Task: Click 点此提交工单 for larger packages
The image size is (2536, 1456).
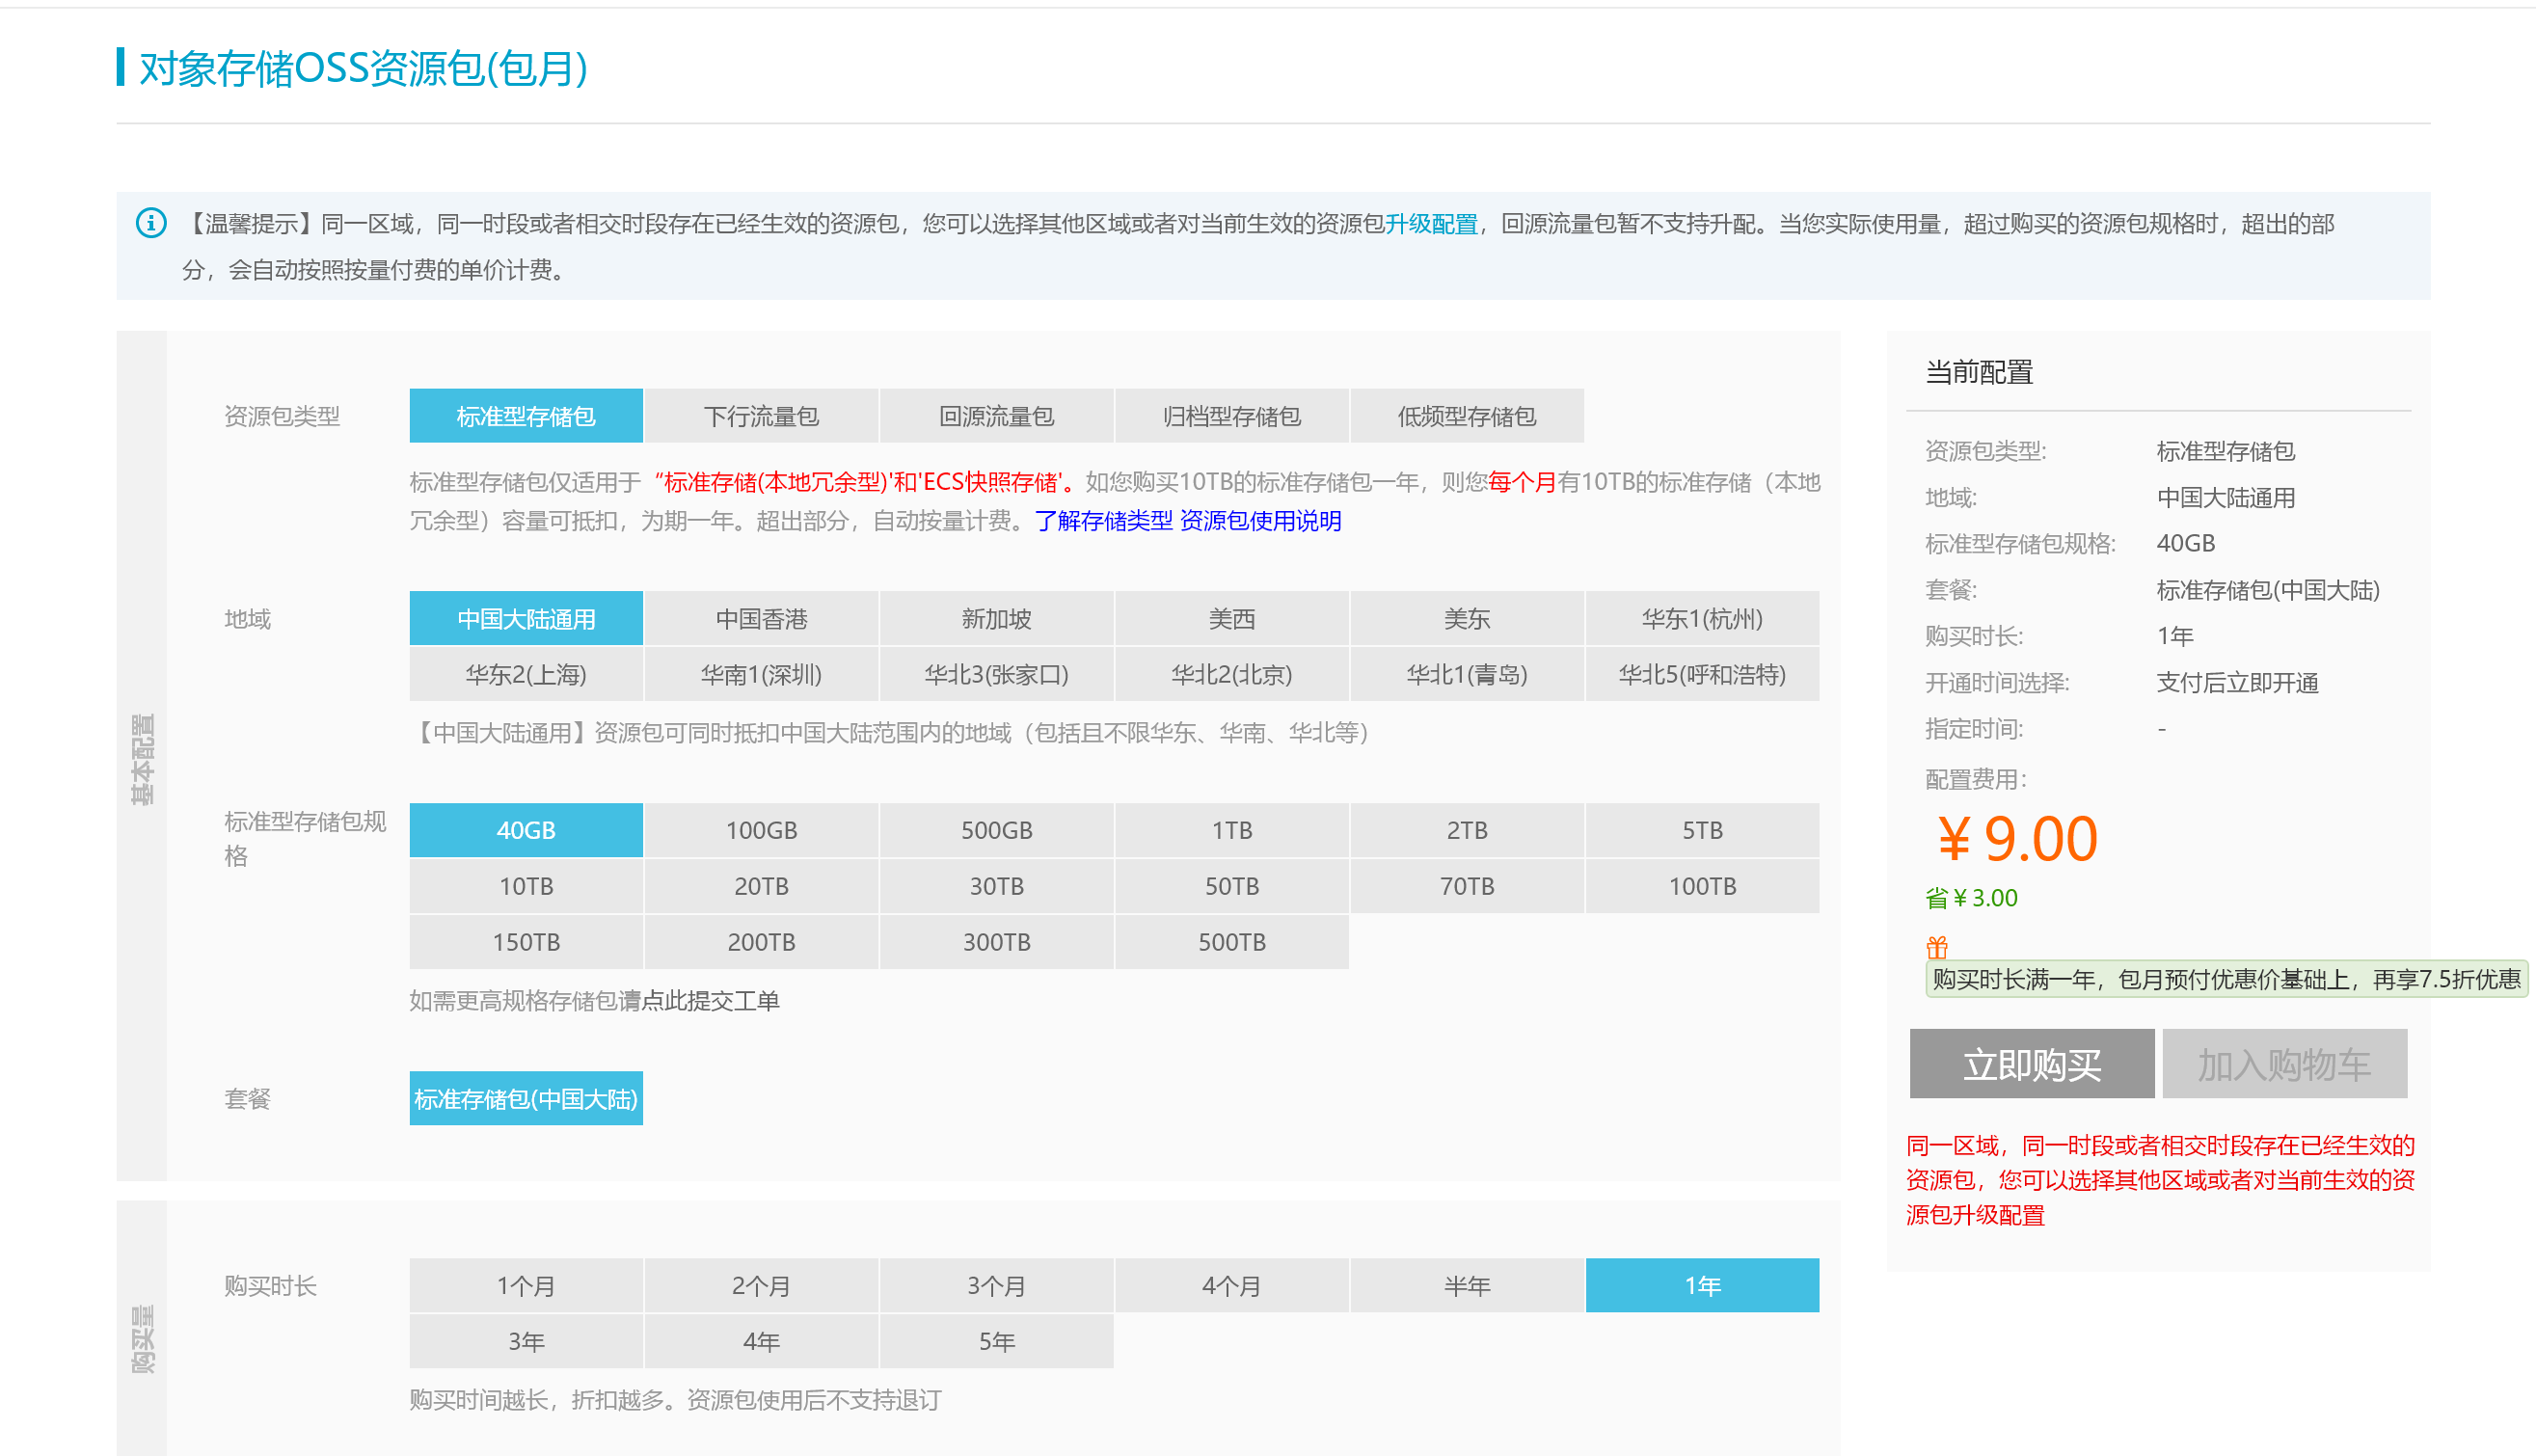Action: 710,1001
